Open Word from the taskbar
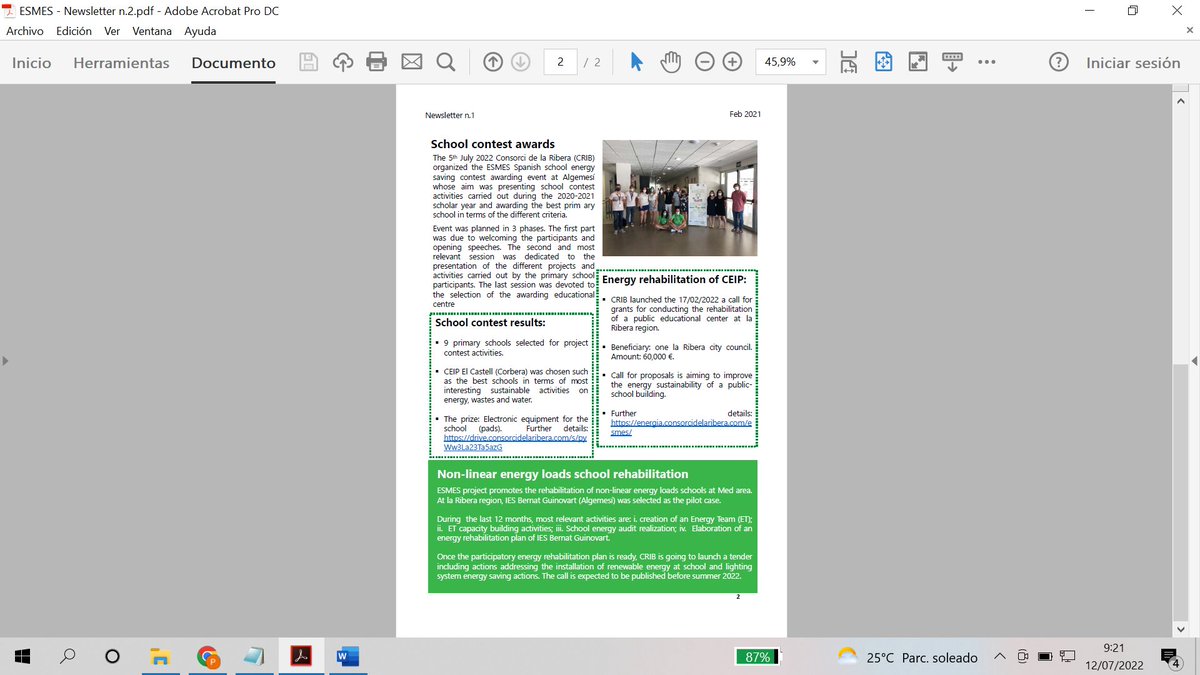This screenshot has width=1200, height=675. (x=347, y=657)
